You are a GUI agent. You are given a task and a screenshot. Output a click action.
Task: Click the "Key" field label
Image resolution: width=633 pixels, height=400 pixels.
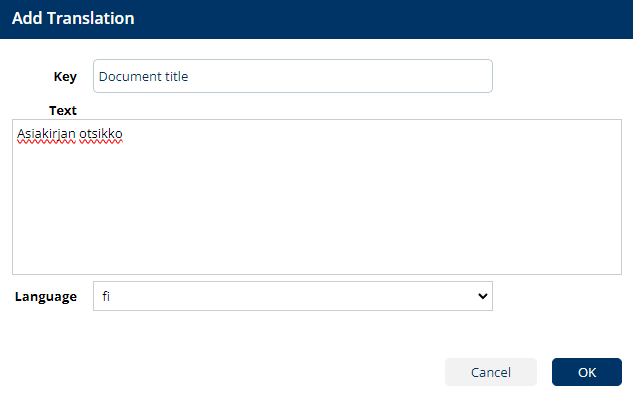pos(65,76)
